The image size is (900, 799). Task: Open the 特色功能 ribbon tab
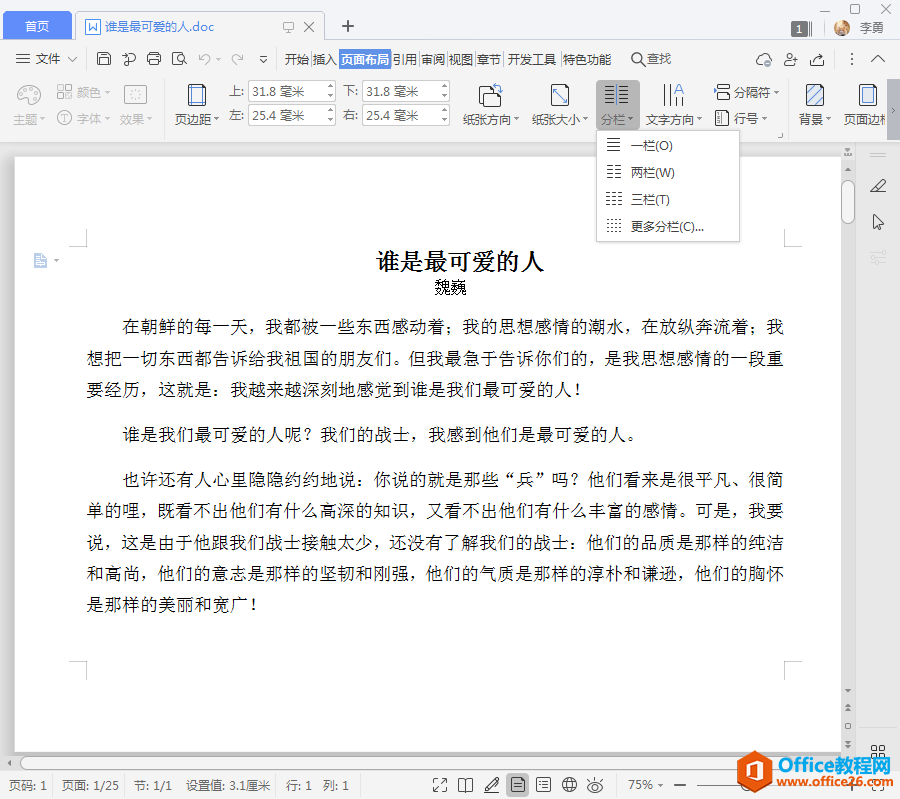click(587, 59)
